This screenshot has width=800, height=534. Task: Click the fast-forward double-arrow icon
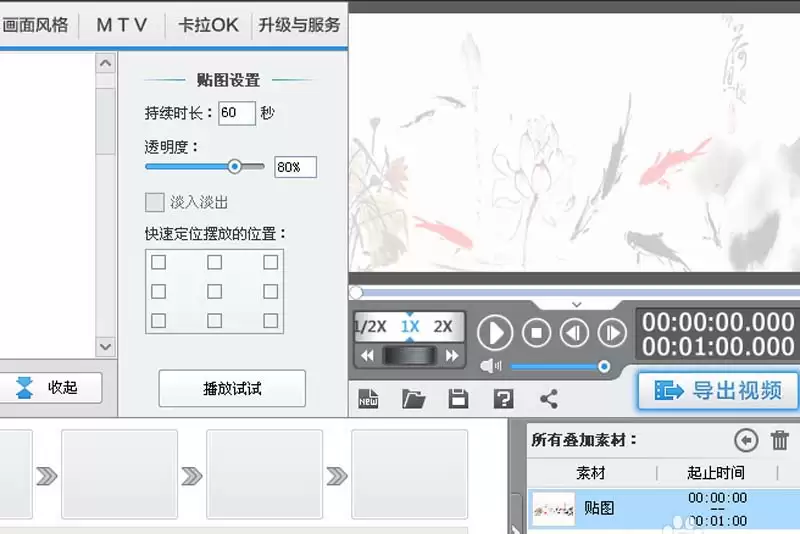pos(452,355)
